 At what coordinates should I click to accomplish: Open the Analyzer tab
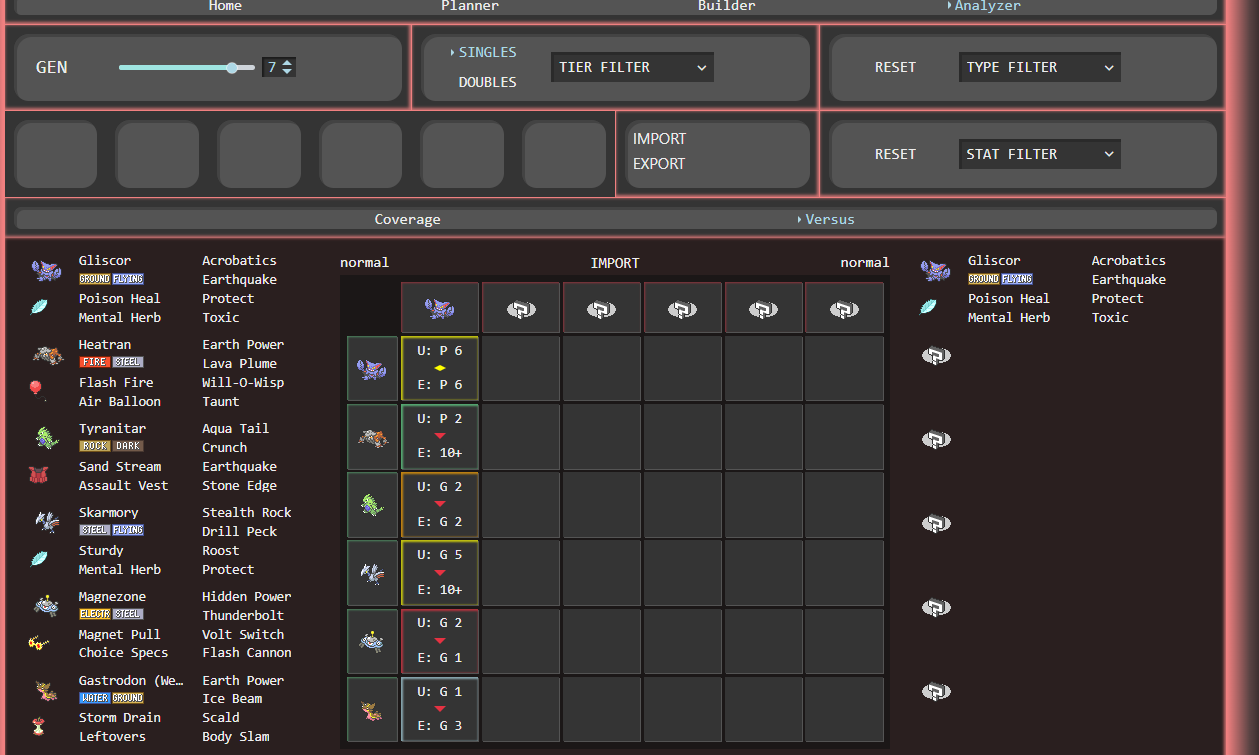coord(987,6)
